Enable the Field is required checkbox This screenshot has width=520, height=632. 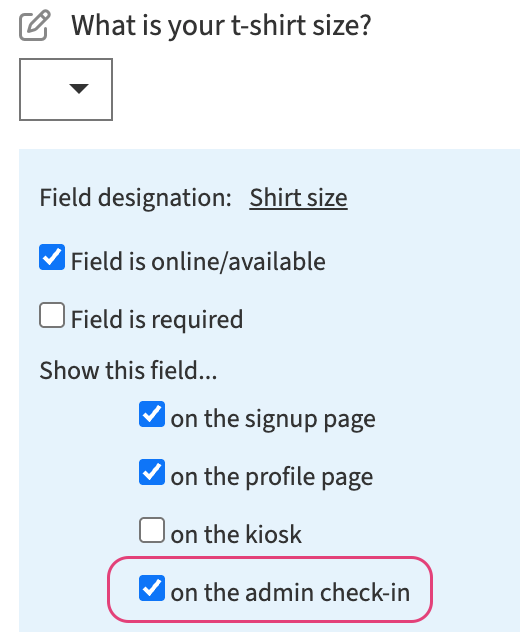[x=52, y=315]
